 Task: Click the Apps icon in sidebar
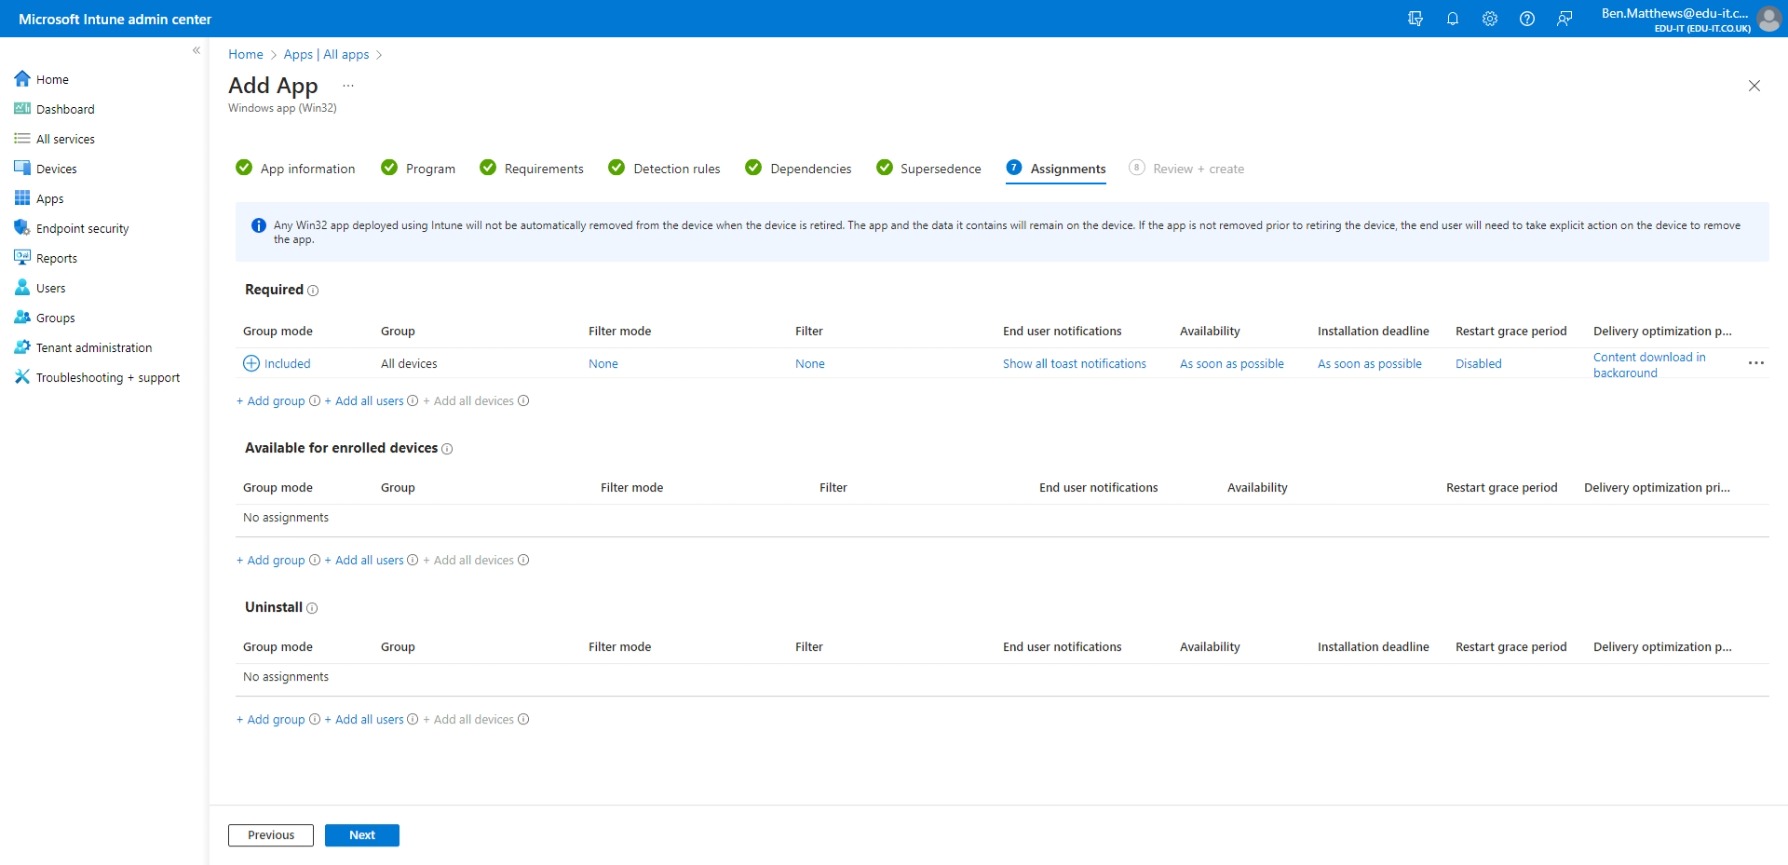[22, 198]
